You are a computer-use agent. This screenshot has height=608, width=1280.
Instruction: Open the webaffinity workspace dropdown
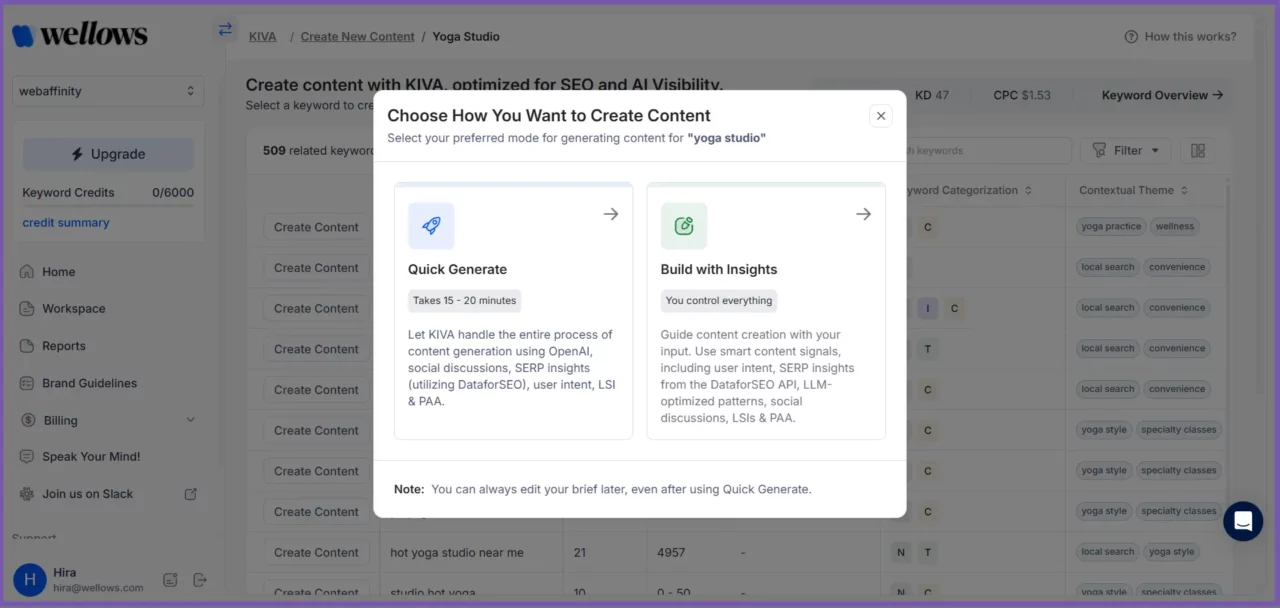click(108, 91)
